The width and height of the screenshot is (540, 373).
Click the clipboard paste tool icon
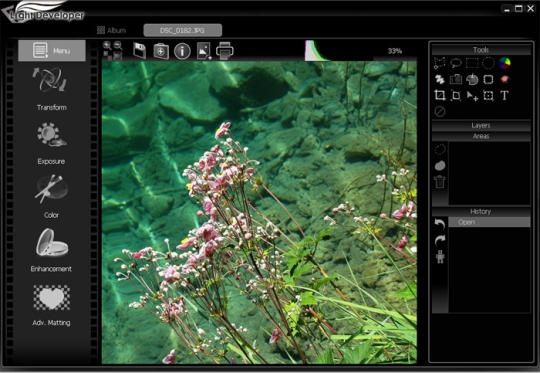point(456,79)
